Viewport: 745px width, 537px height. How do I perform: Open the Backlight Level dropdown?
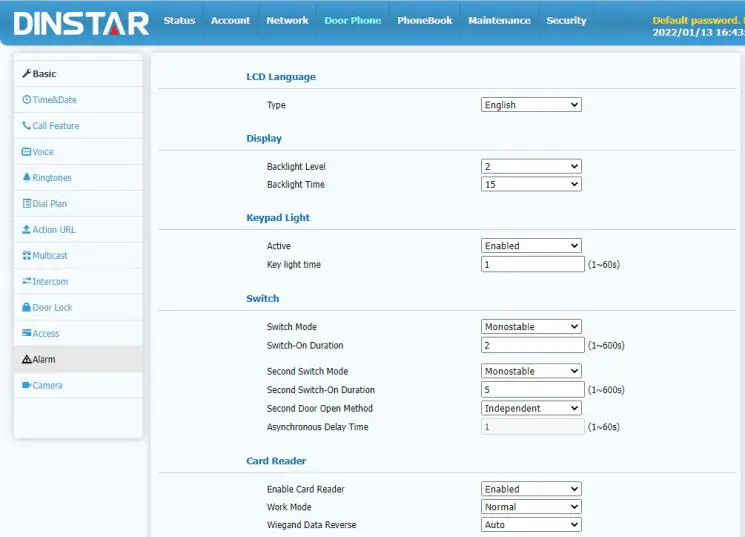click(x=531, y=167)
